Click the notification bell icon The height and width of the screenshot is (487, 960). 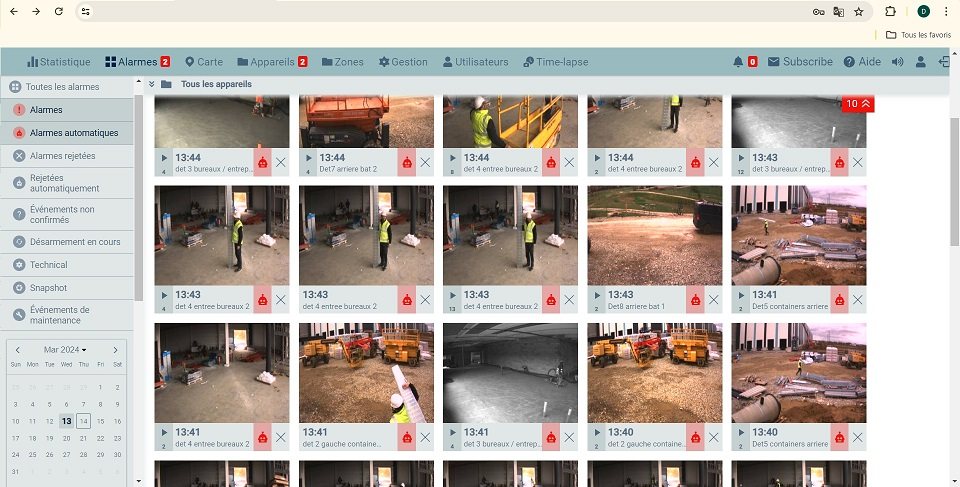738,61
